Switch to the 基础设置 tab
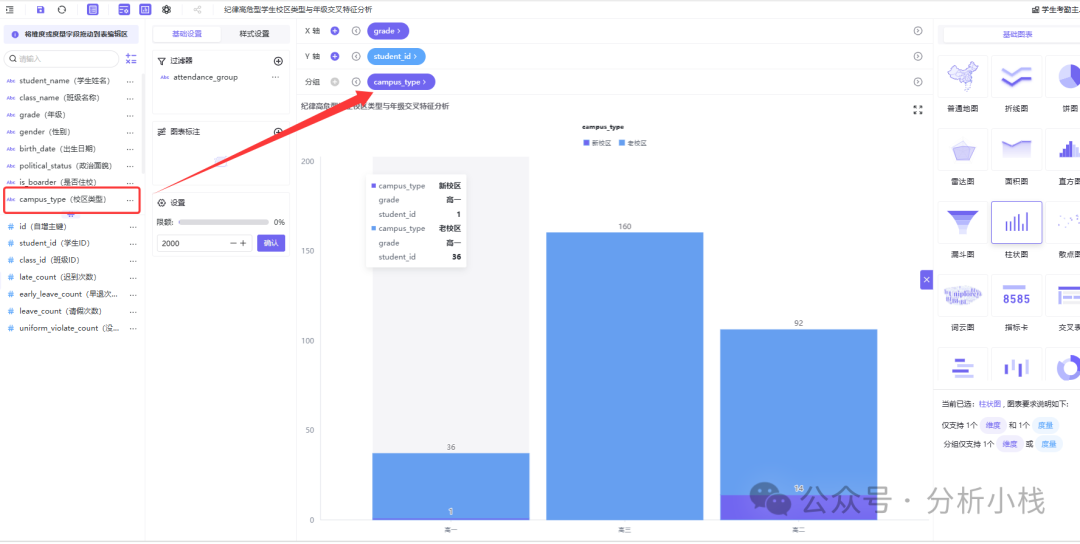1080x544 pixels. (x=187, y=34)
